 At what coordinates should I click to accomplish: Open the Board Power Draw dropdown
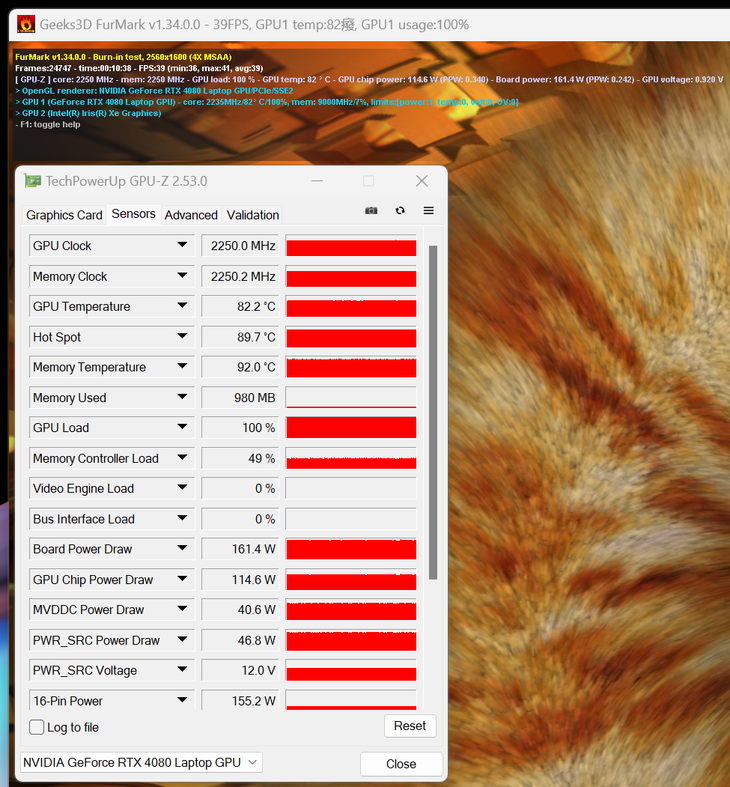click(182, 549)
